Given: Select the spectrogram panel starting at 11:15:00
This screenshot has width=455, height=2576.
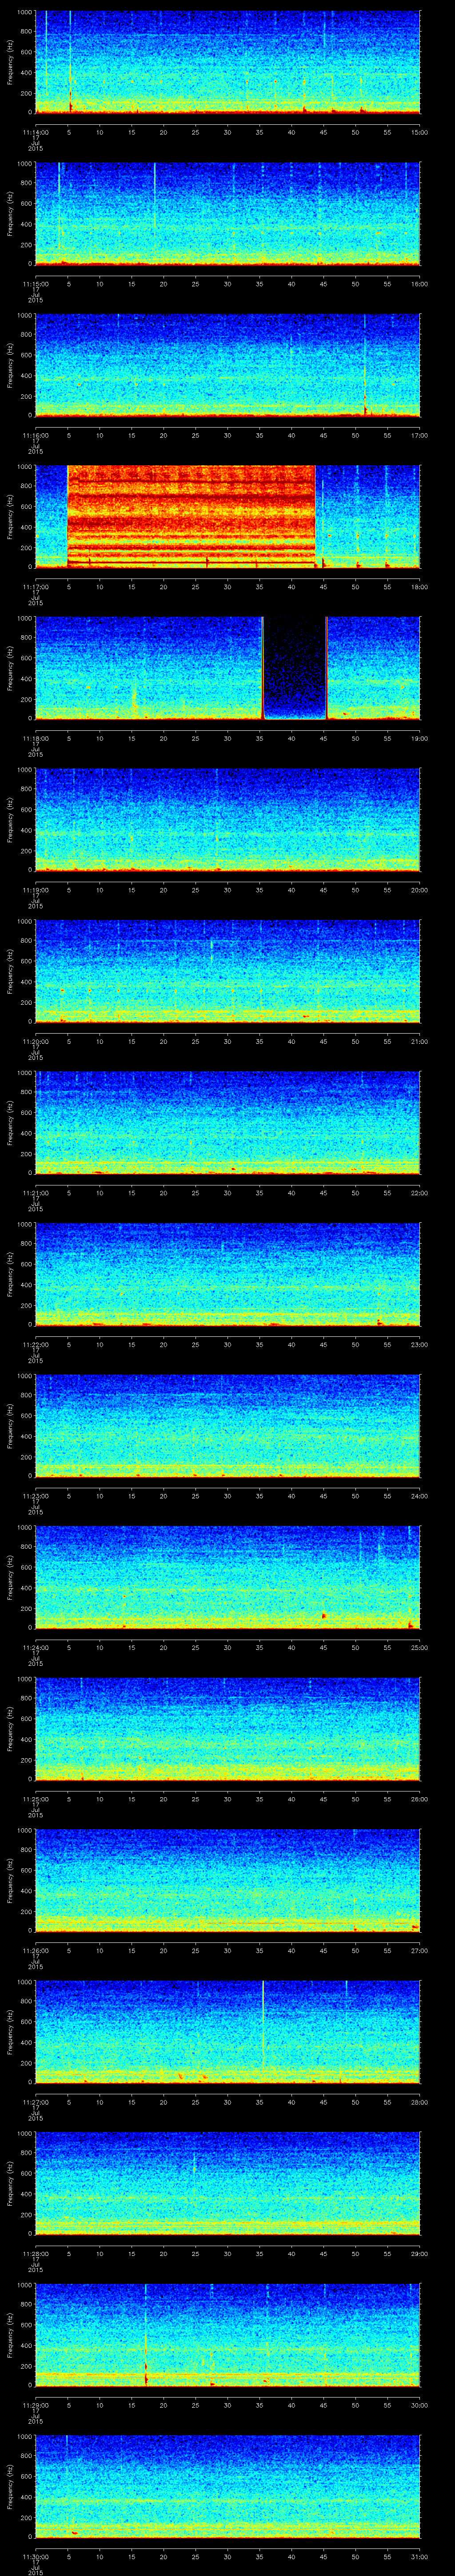Looking at the screenshot, I should click(x=228, y=214).
